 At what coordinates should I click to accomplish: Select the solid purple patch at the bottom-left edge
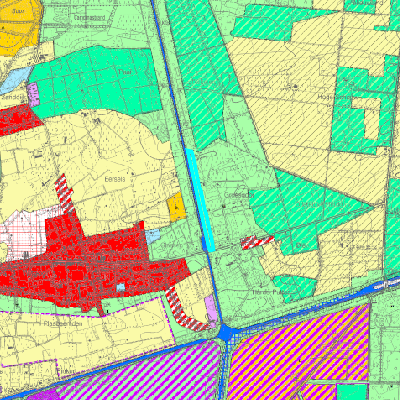tap(42, 394)
